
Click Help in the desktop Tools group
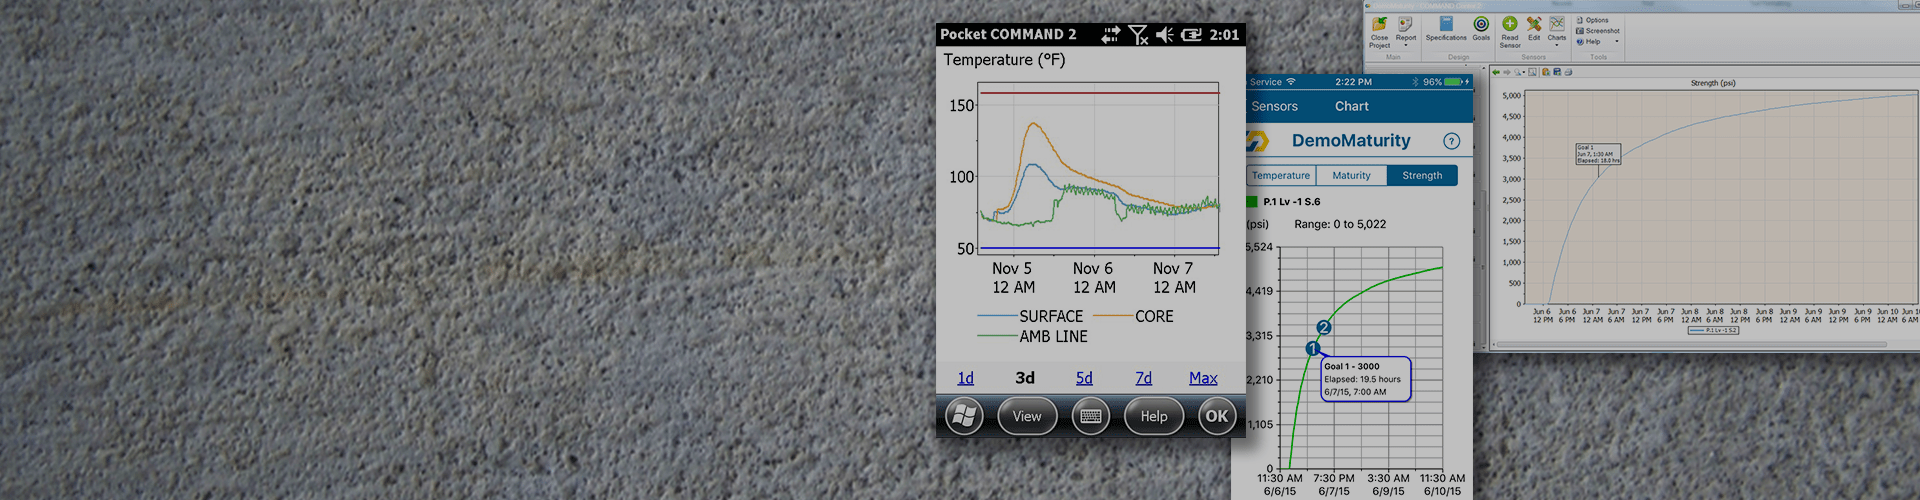point(1588,42)
